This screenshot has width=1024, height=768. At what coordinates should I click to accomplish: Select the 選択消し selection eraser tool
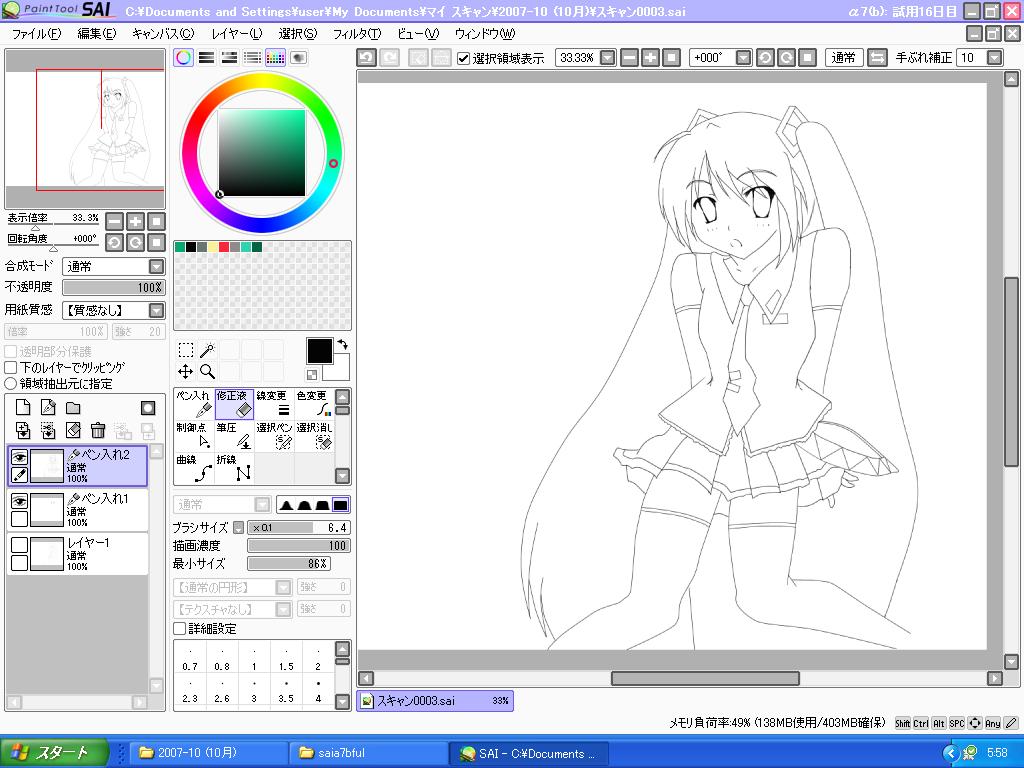pyautogui.click(x=313, y=436)
